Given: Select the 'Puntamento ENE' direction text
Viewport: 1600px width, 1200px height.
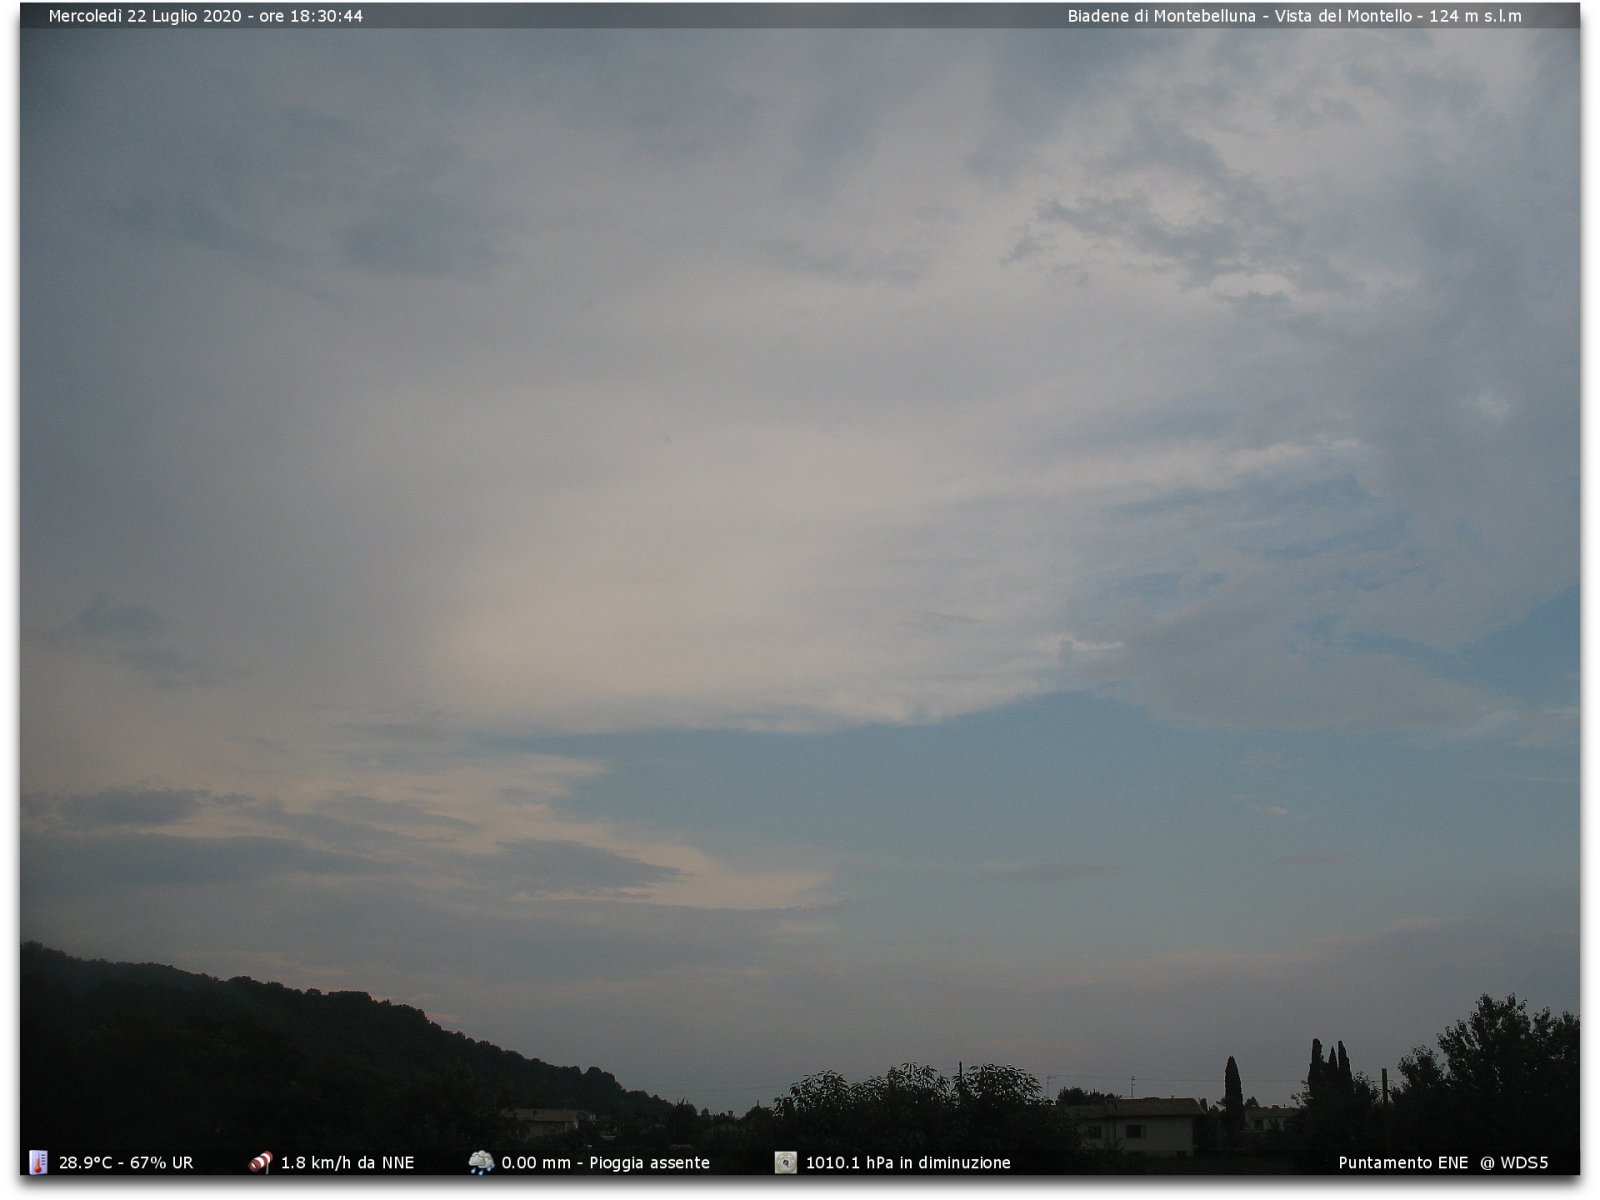Looking at the screenshot, I should (1403, 1163).
